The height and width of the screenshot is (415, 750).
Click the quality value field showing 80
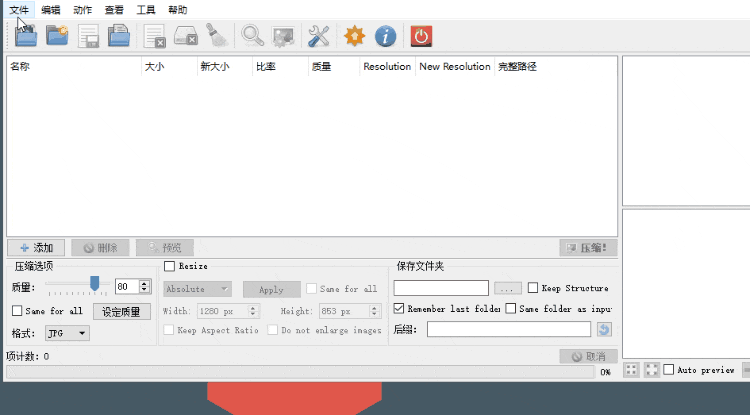(127, 286)
